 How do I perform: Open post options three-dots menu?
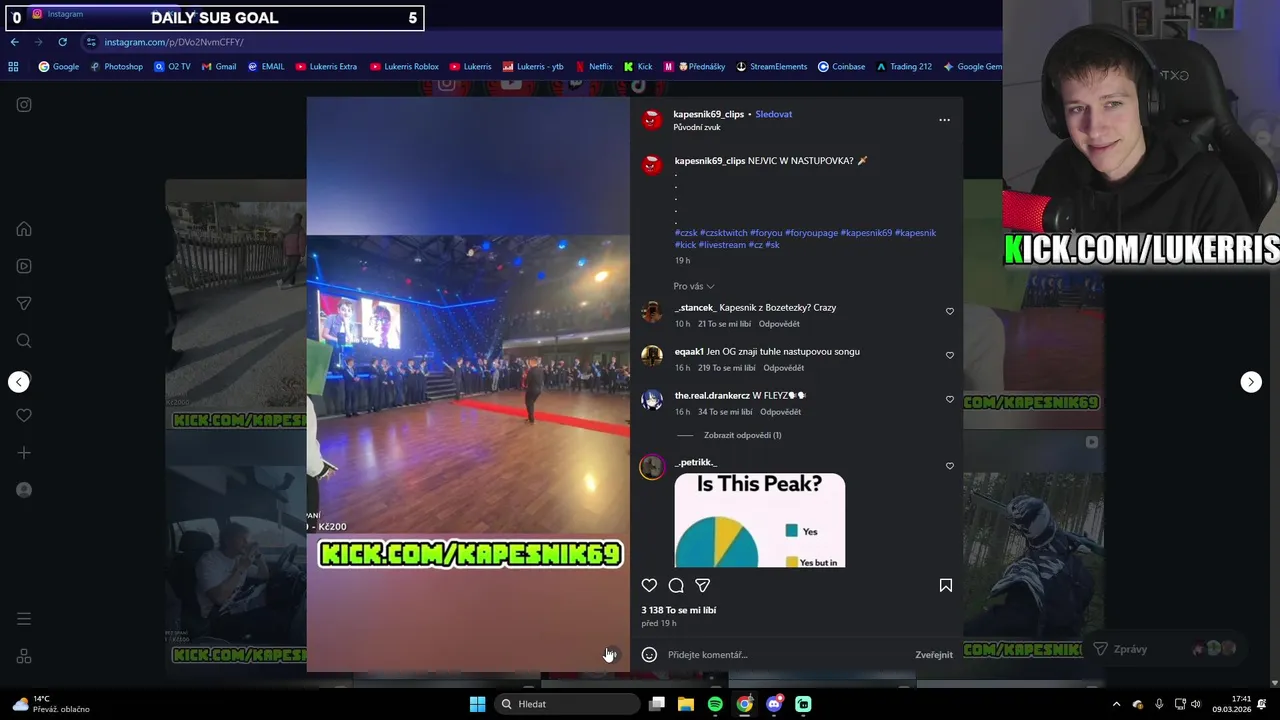click(x=944, y=120)
